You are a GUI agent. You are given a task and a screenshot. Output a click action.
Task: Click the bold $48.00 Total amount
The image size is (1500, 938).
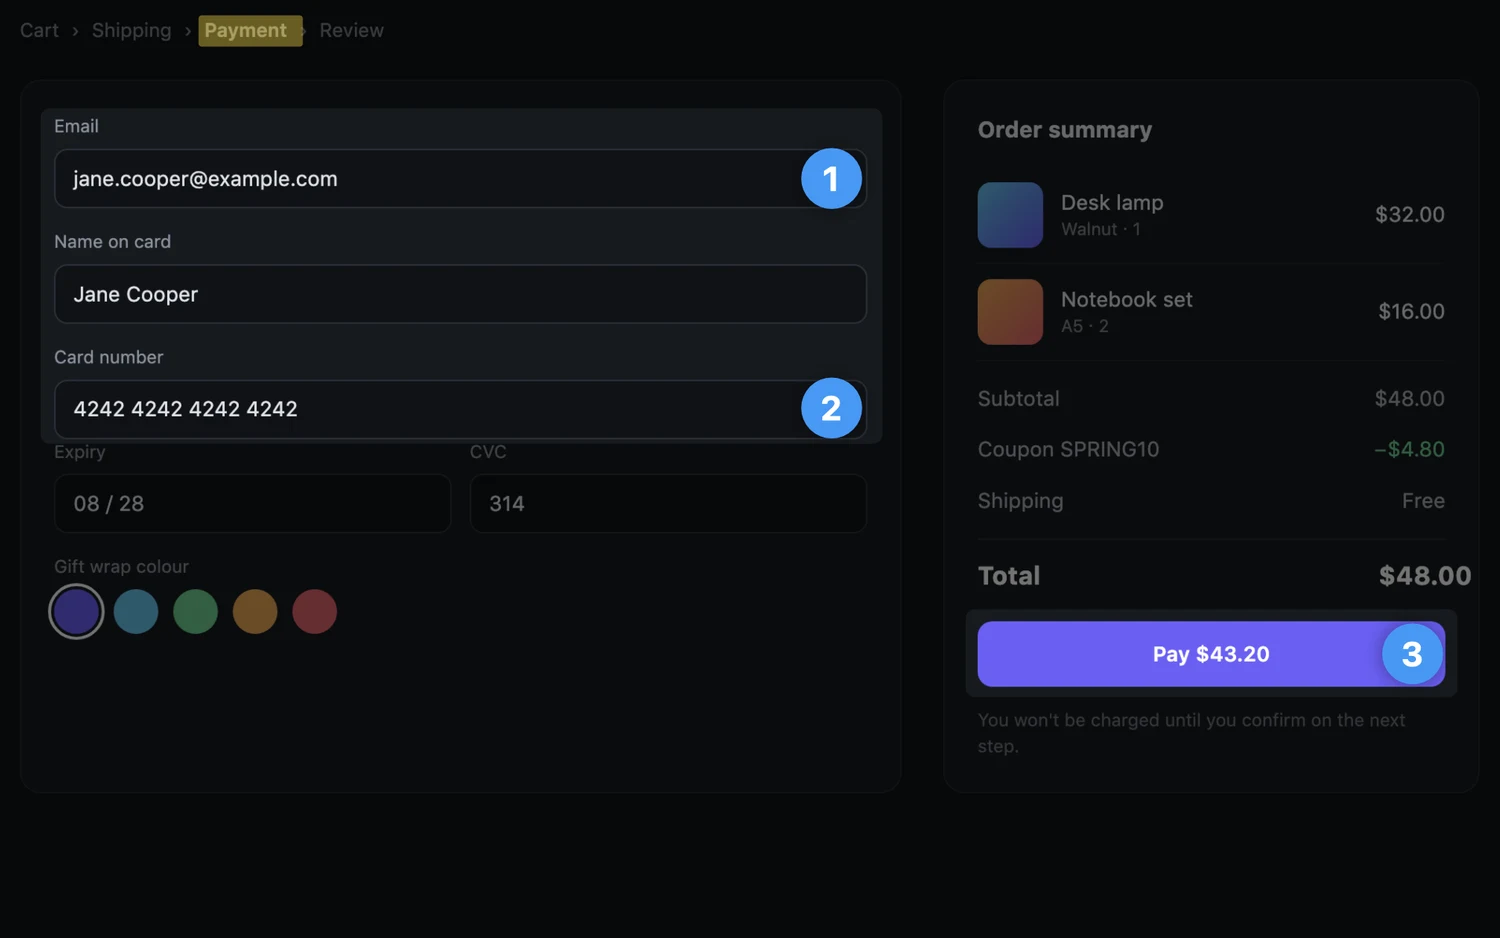1425,576
